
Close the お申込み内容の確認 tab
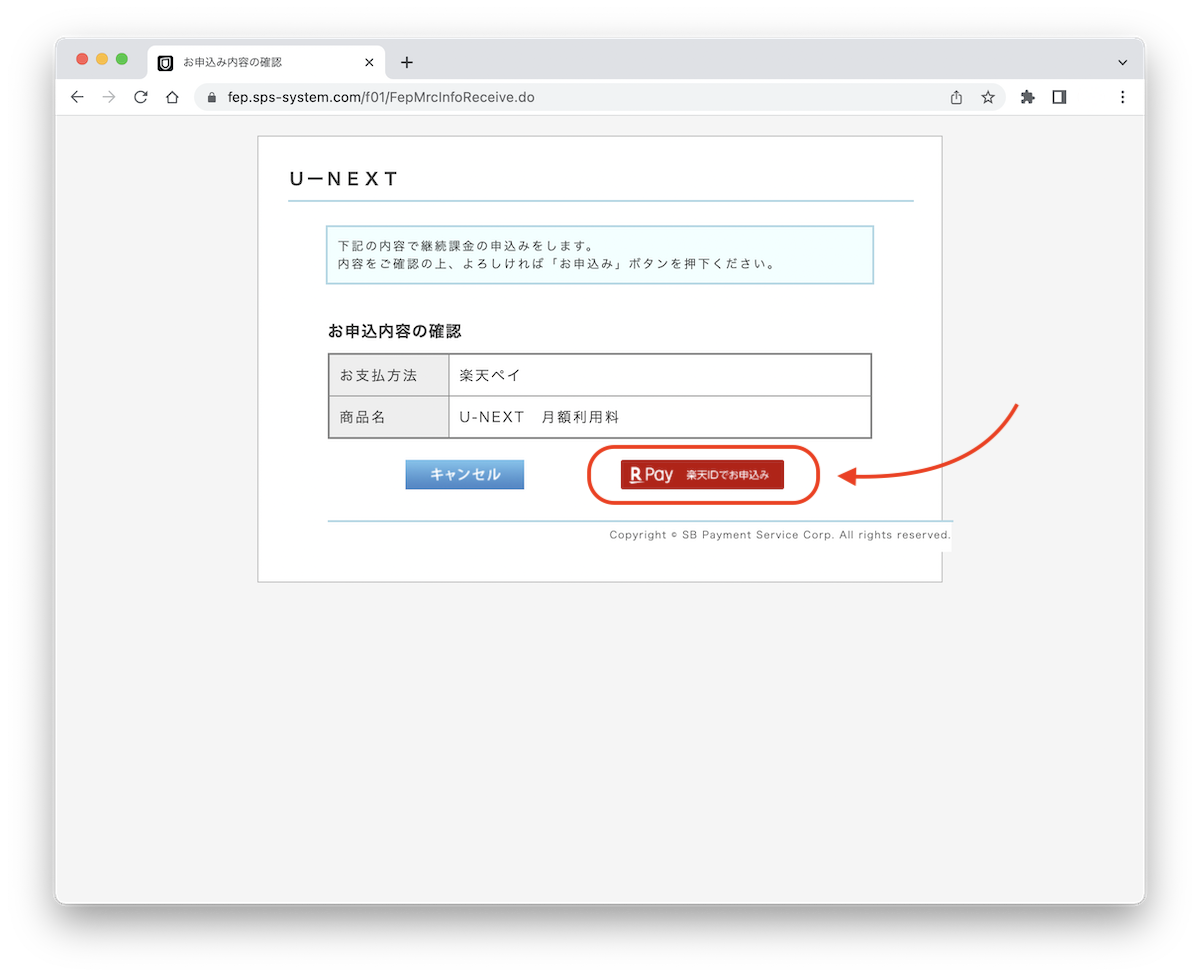369,62
